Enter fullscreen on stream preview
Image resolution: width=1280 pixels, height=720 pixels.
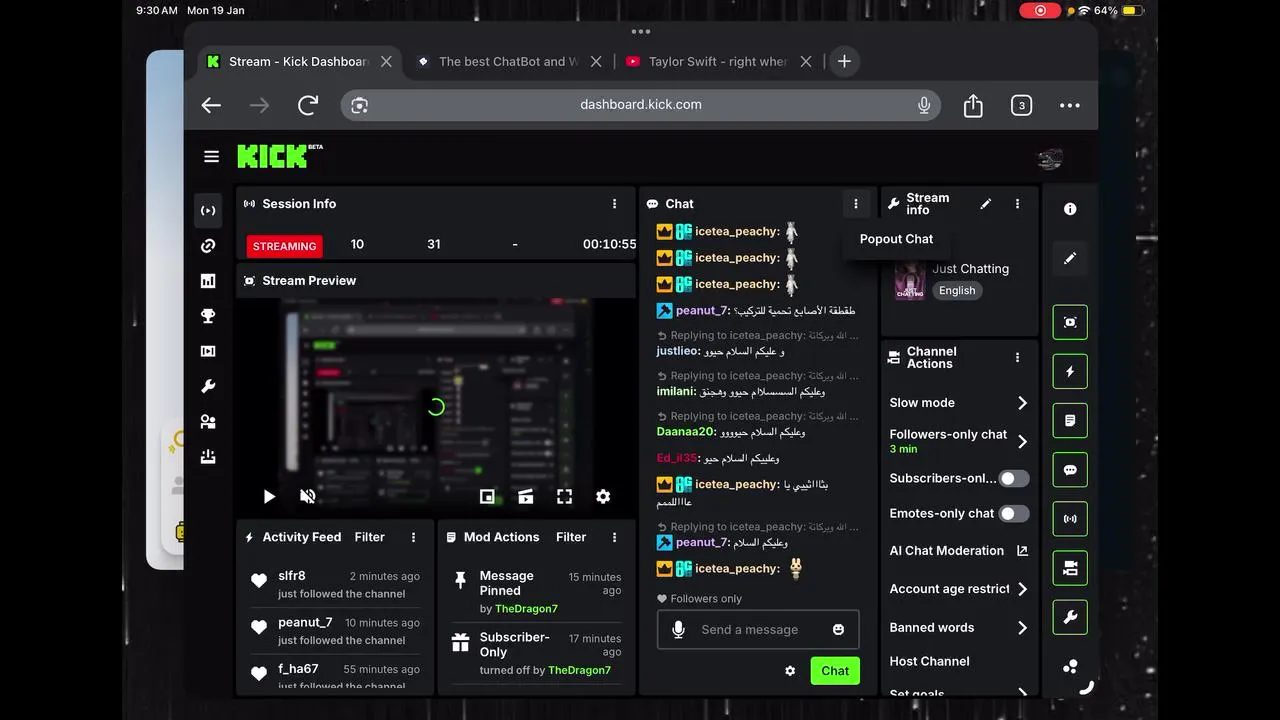tap(564, 497)
